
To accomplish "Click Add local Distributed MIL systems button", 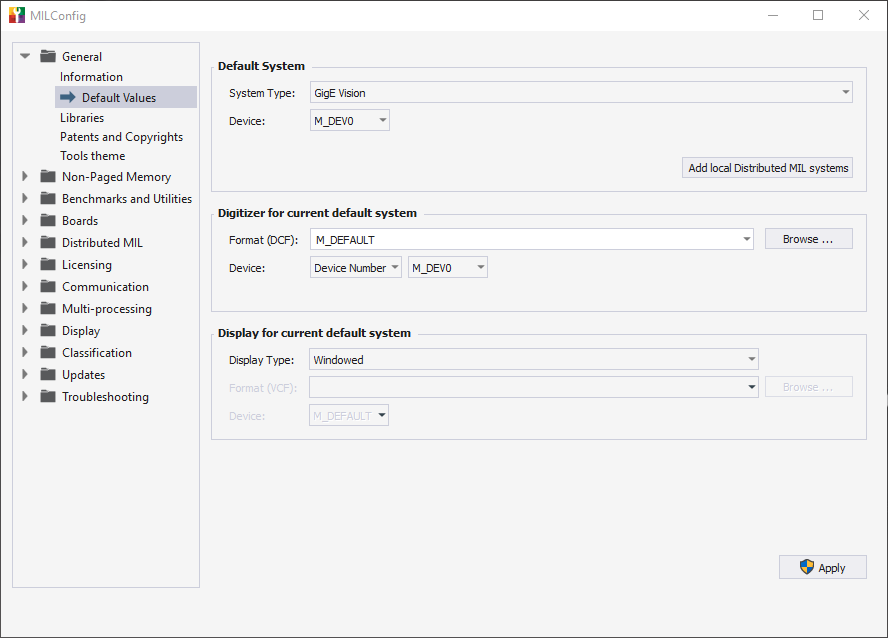I will coord(767,168).
